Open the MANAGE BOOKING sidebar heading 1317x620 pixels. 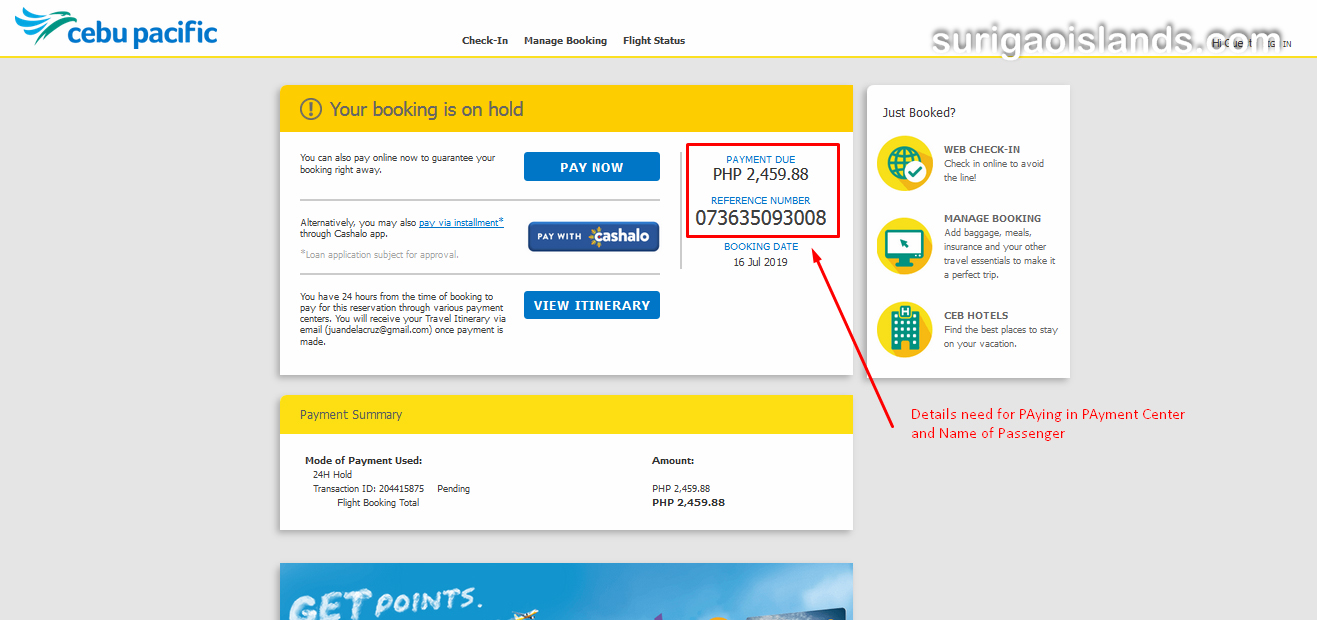(x=992, y=218)
